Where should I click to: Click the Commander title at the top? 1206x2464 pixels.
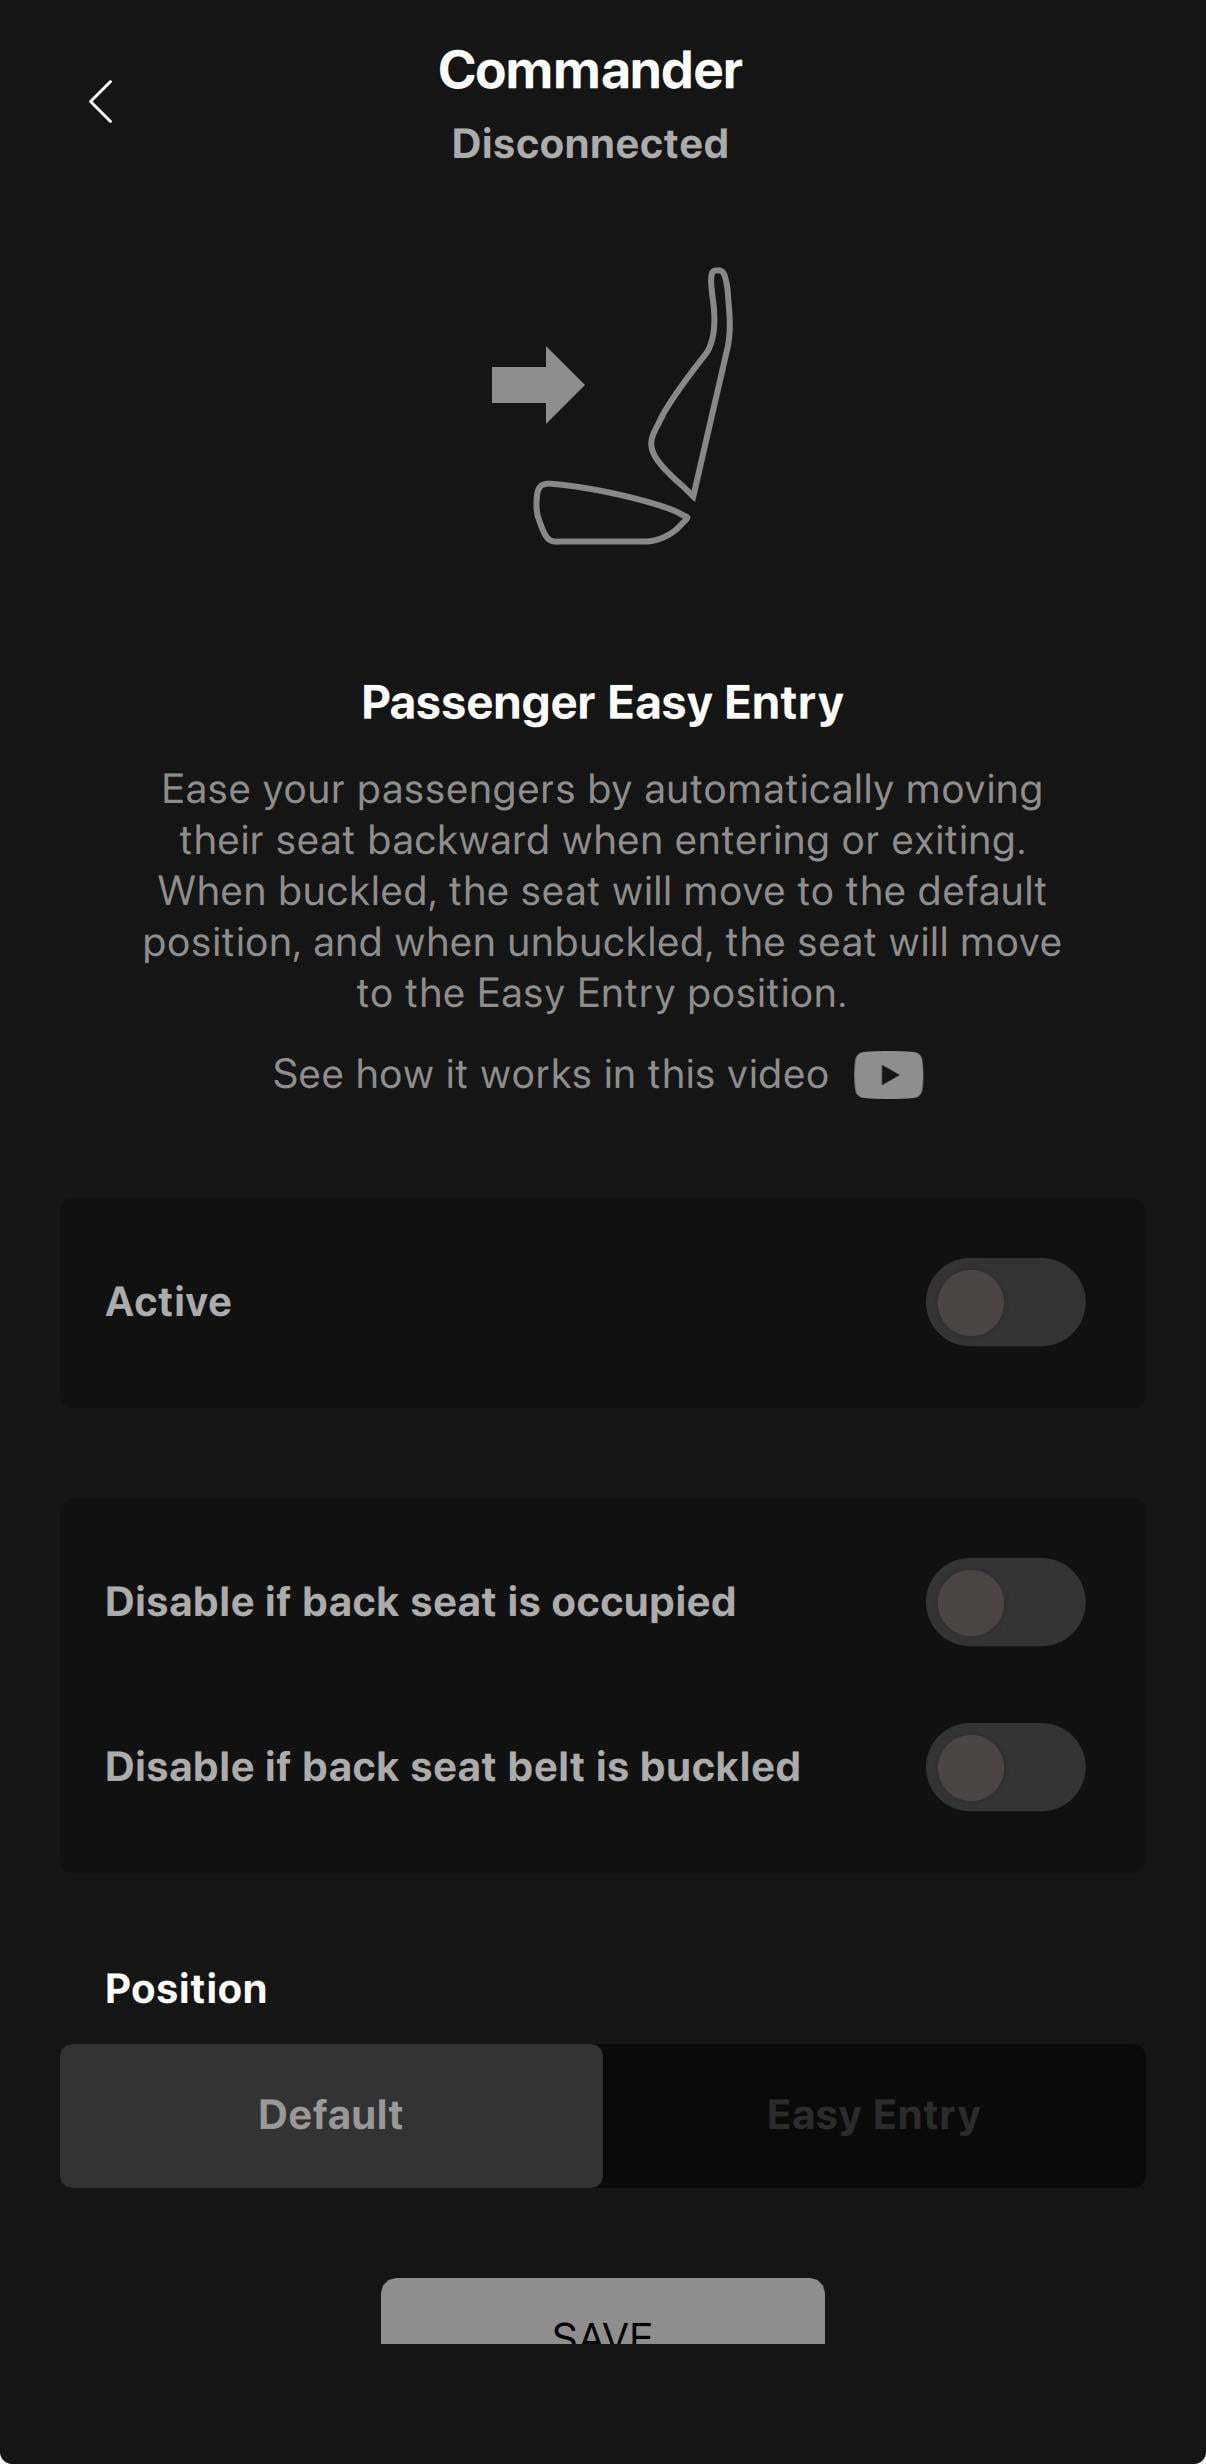point(590,71)
